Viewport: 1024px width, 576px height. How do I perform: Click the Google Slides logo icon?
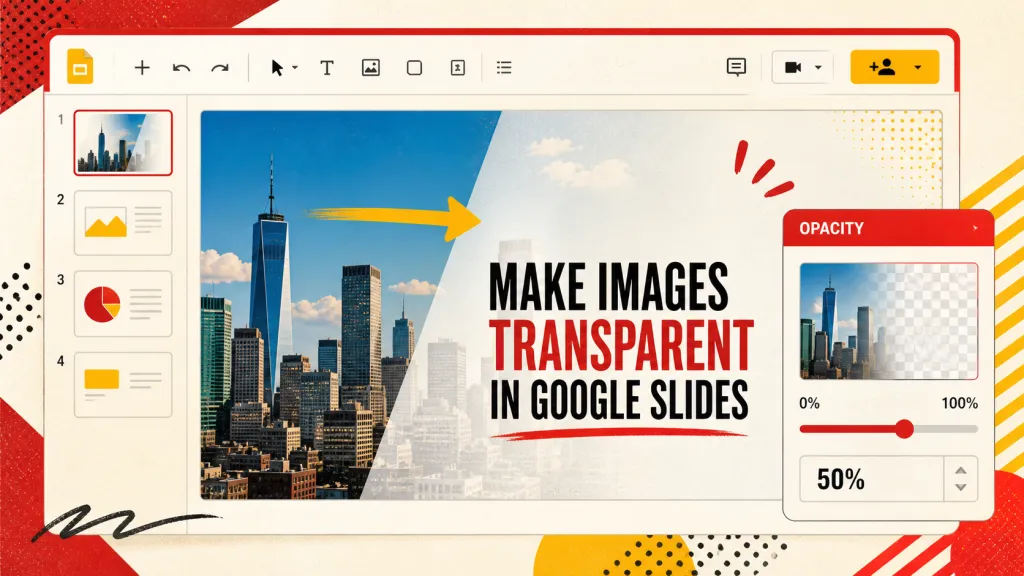(80, 67)
